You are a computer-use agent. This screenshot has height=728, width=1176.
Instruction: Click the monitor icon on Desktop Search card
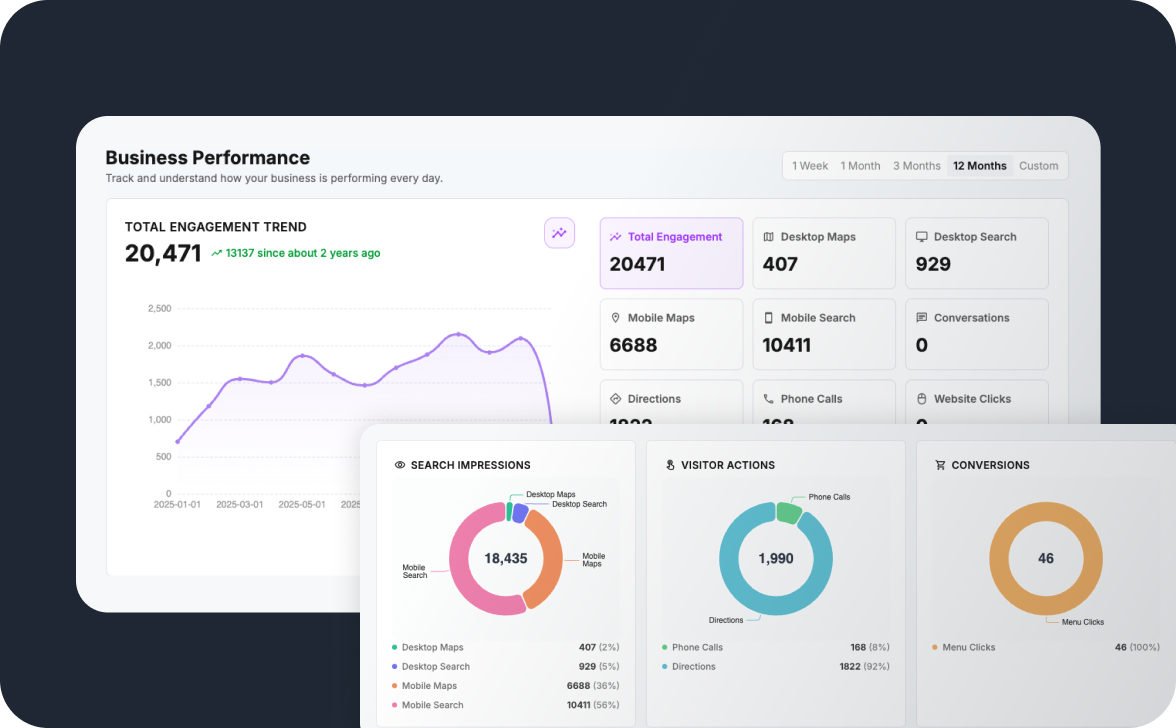(920, 236)
